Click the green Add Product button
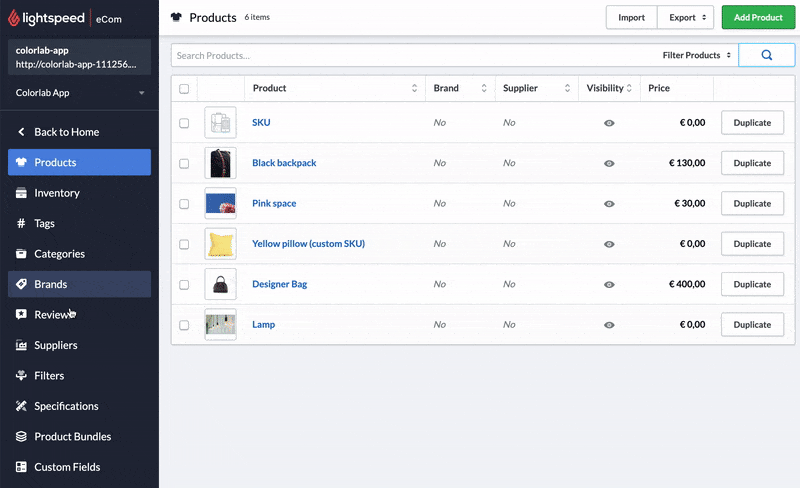This screenshot has width=800, height=488. pos(758,17)
